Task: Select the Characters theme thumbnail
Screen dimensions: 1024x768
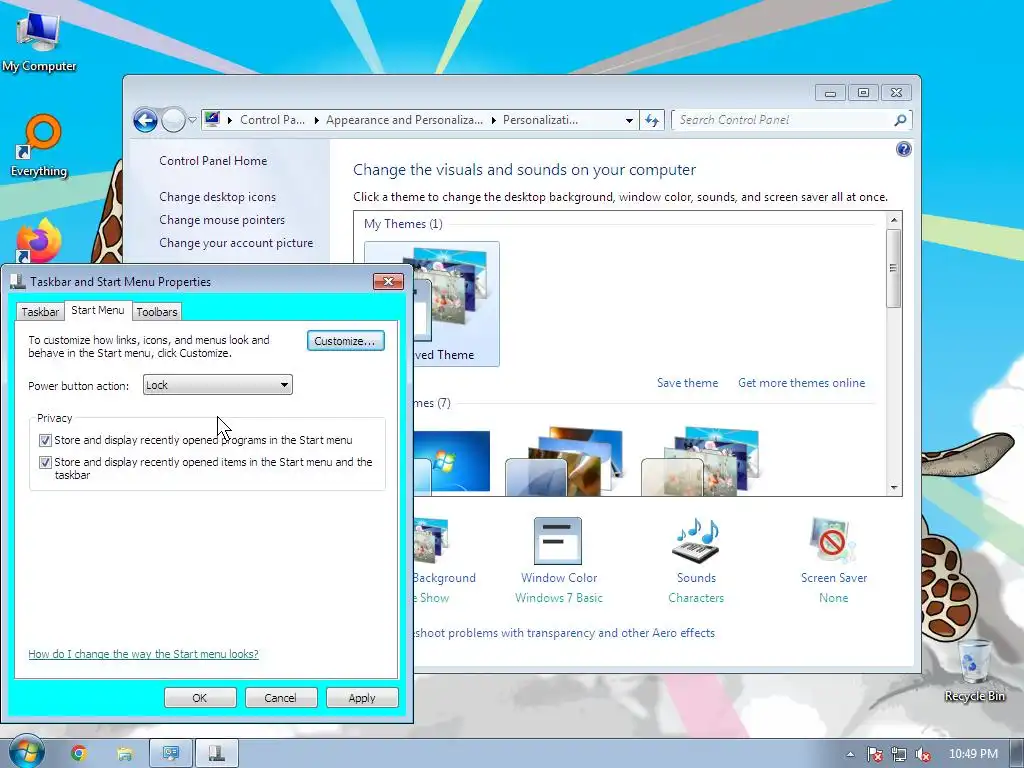Action: [700, 461]
